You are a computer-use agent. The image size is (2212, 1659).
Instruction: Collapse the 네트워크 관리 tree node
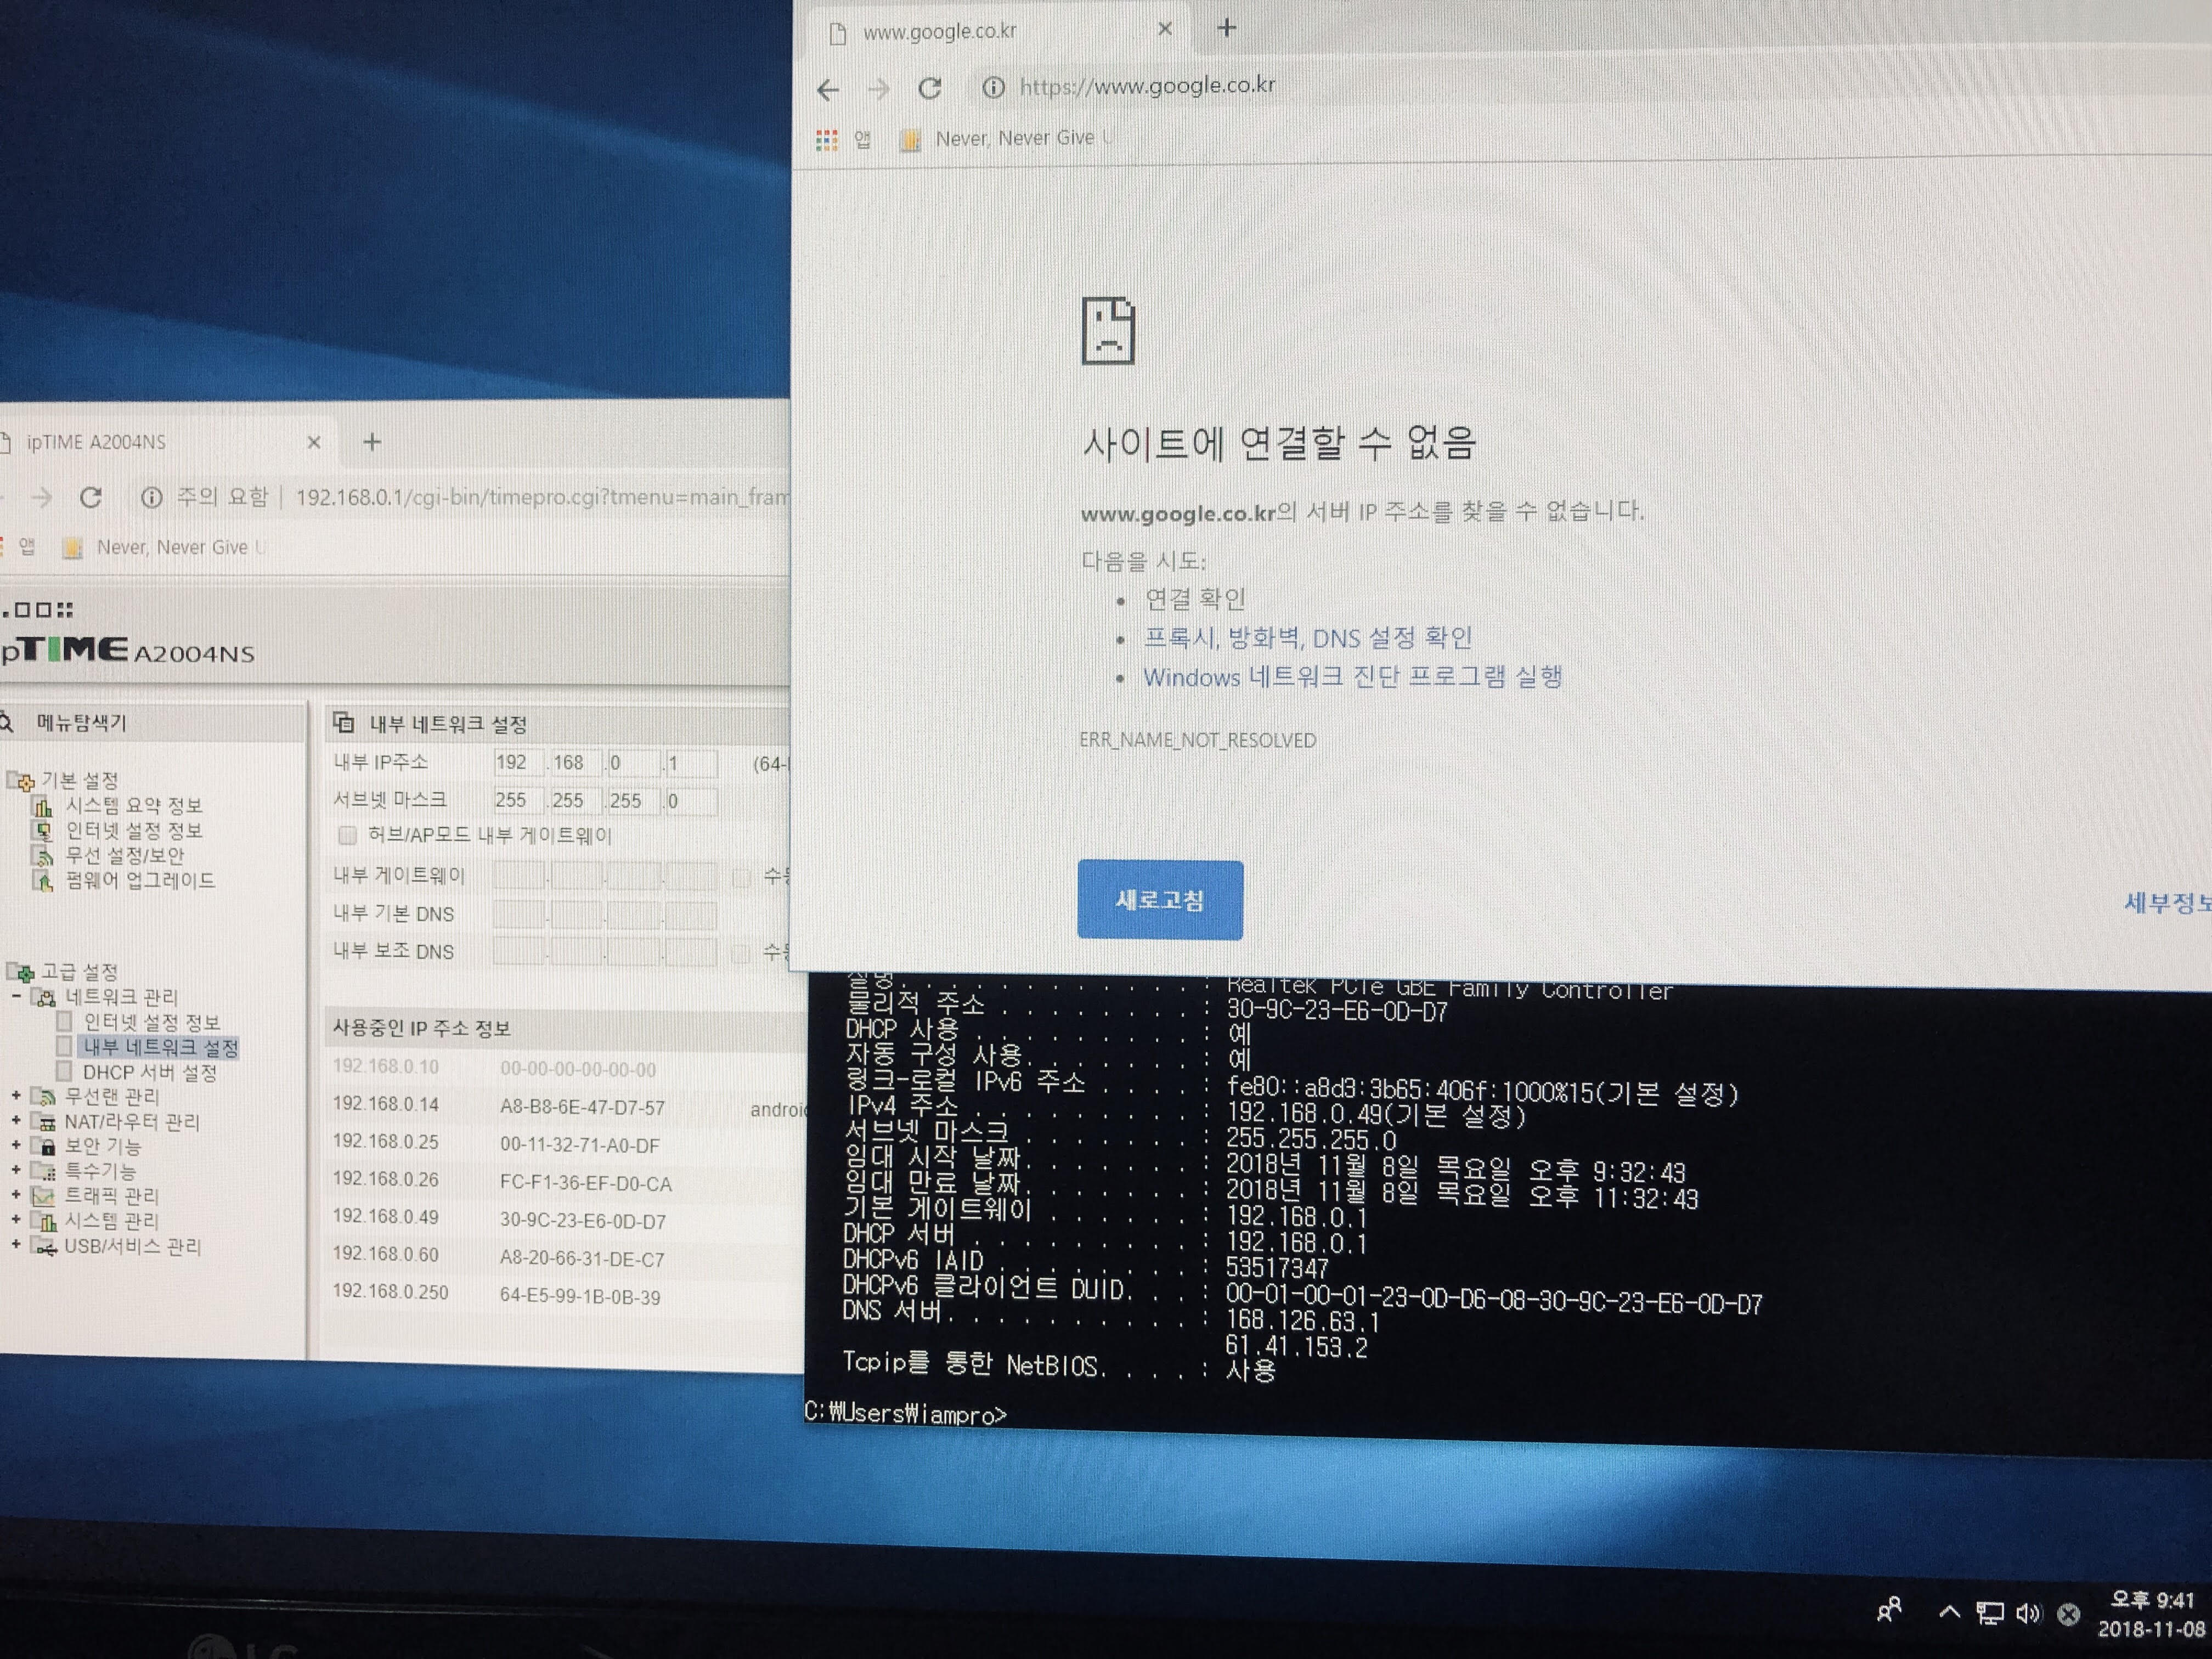[x=16, y=997]
